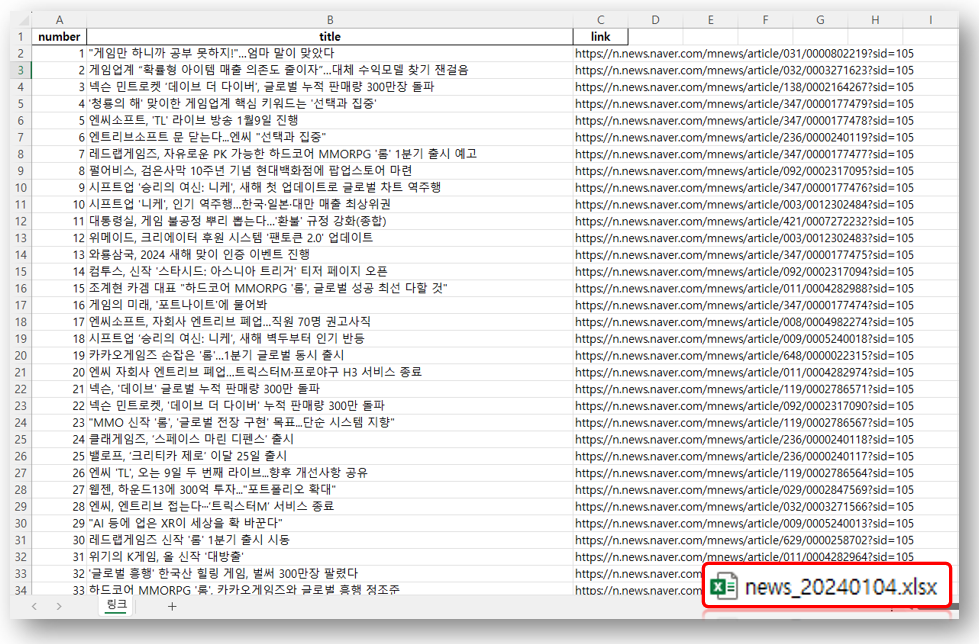Click title 게임의 미래, '포트나이트'에 물어봐
979x644 pixels.
(x=178, y=305)
